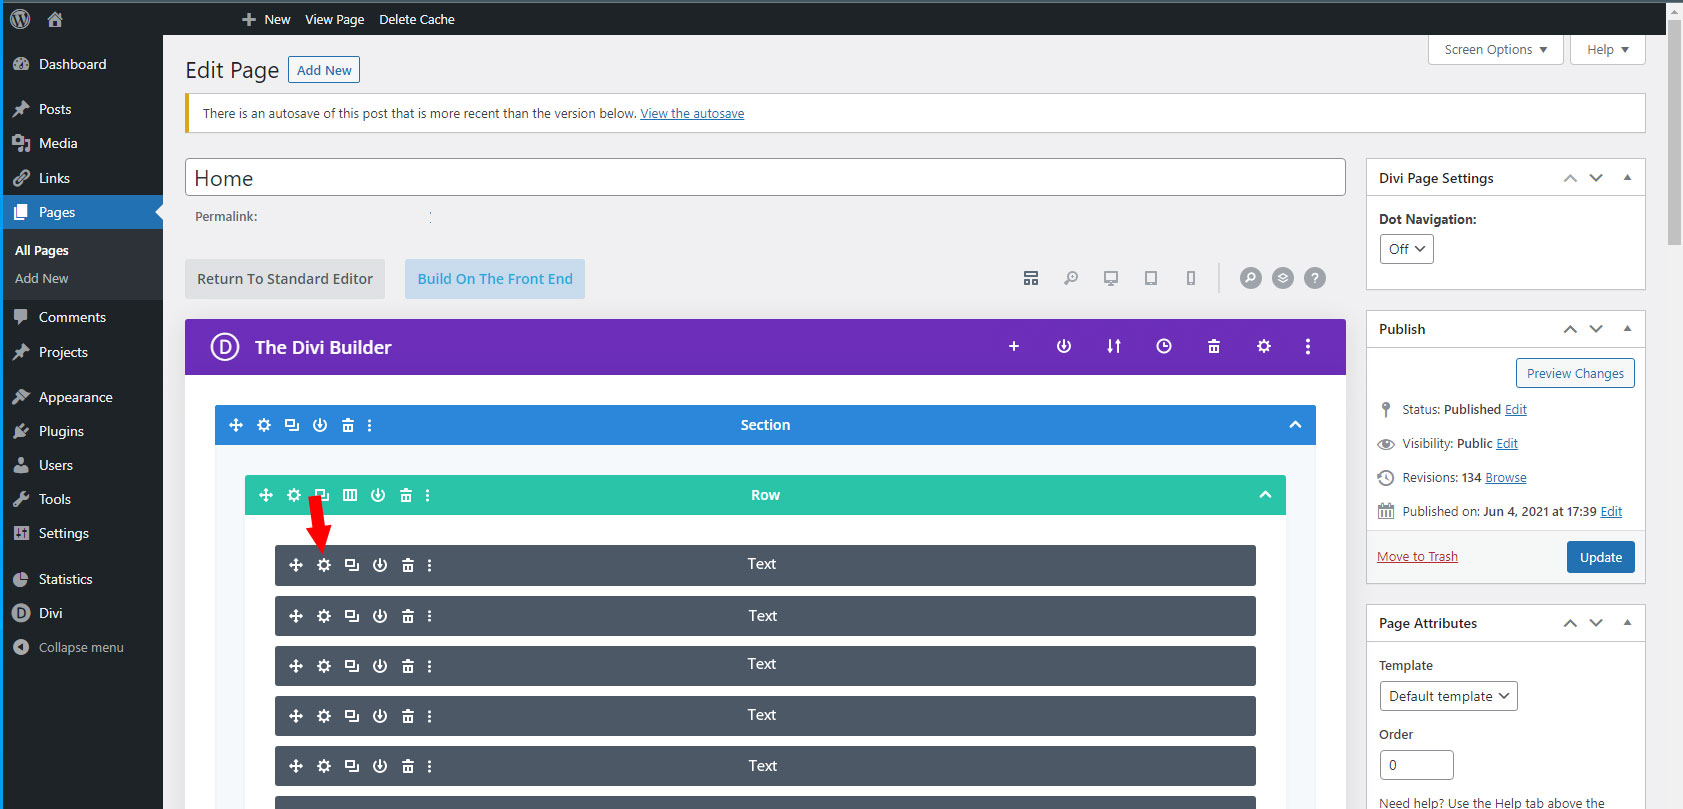1683x809 pixels.
Task: Open the layers view icon
Action: (1283, 278)
